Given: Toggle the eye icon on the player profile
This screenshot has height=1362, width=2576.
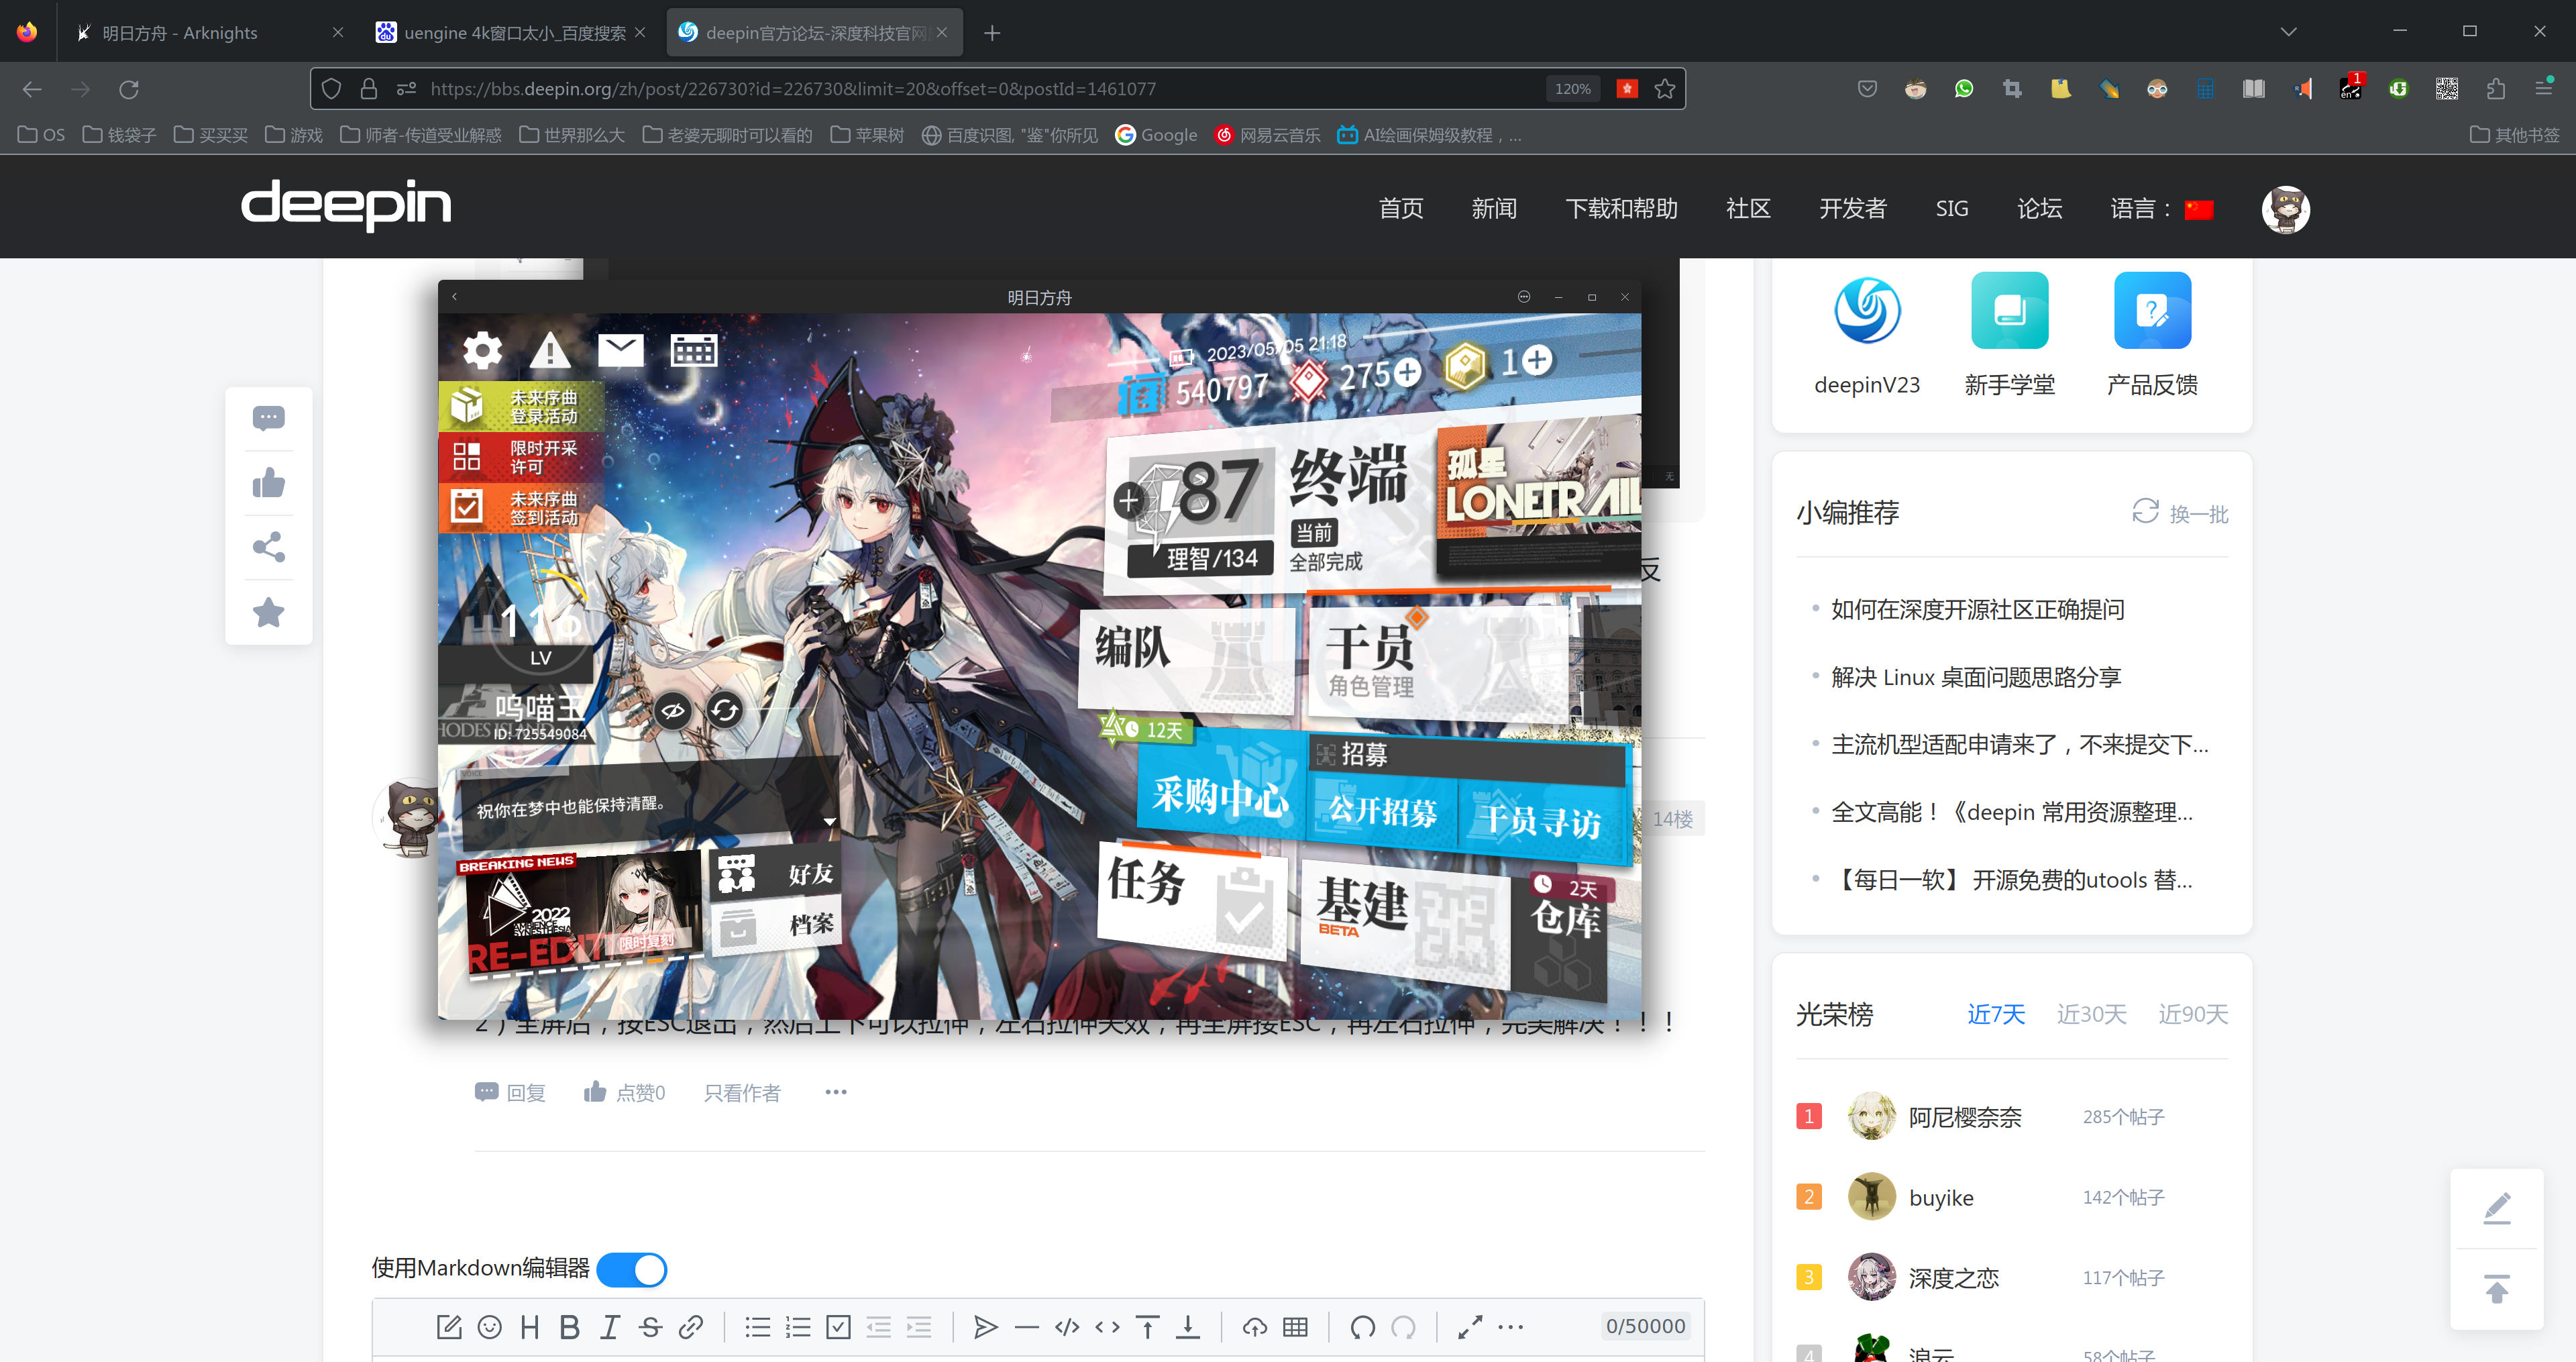Looking at the screenshot, I should pyautogui.click(x=672, y=711).
